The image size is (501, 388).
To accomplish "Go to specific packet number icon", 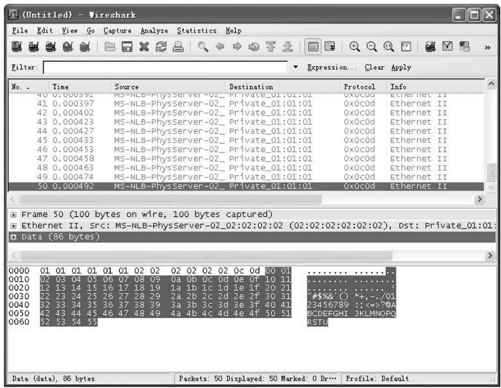I will point(254,47).
